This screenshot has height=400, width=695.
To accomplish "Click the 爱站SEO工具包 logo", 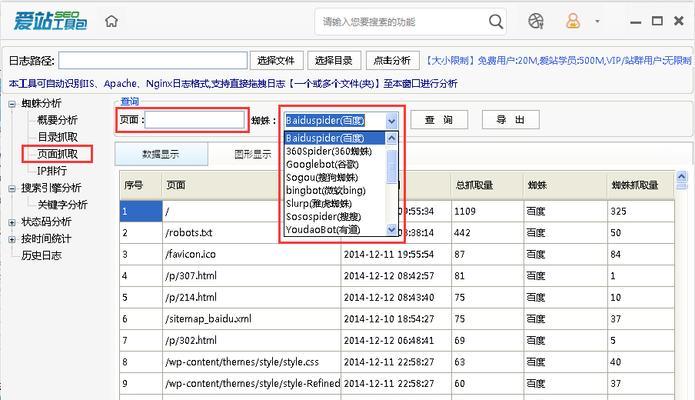I will pyautogui.click(x=51, y=21).
